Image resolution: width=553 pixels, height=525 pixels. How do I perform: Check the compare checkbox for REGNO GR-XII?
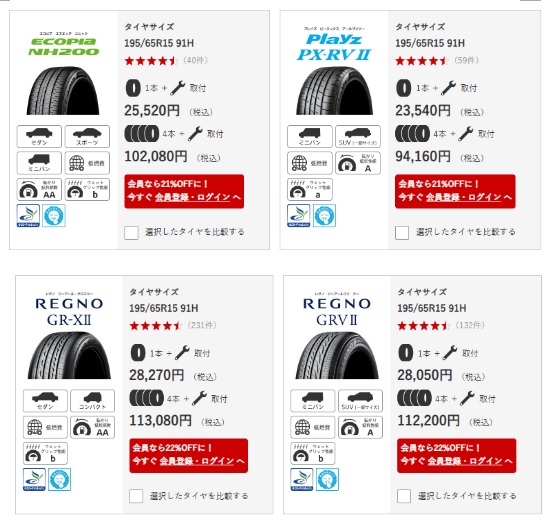(136, 496)
